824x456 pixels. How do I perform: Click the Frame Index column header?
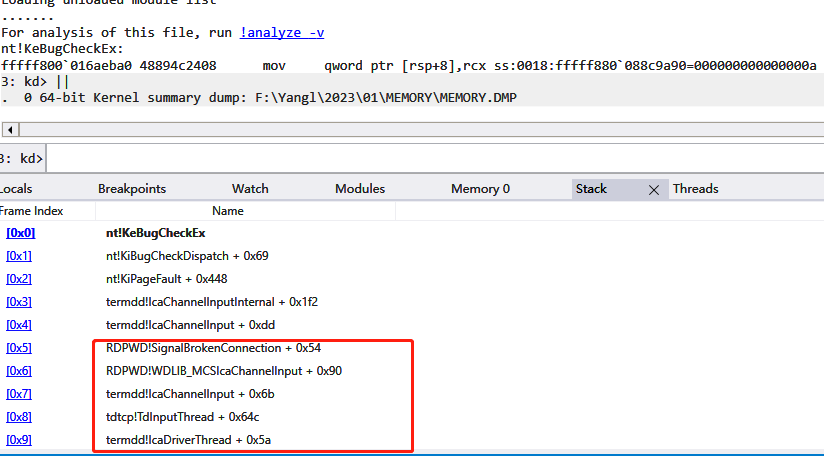(31, 211)
